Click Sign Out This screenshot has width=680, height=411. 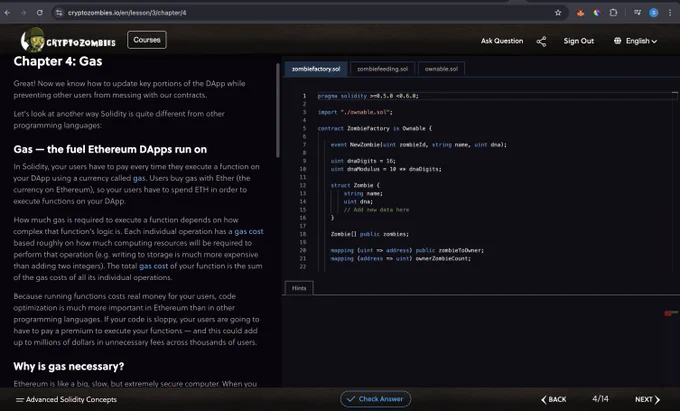coord(579,41)
